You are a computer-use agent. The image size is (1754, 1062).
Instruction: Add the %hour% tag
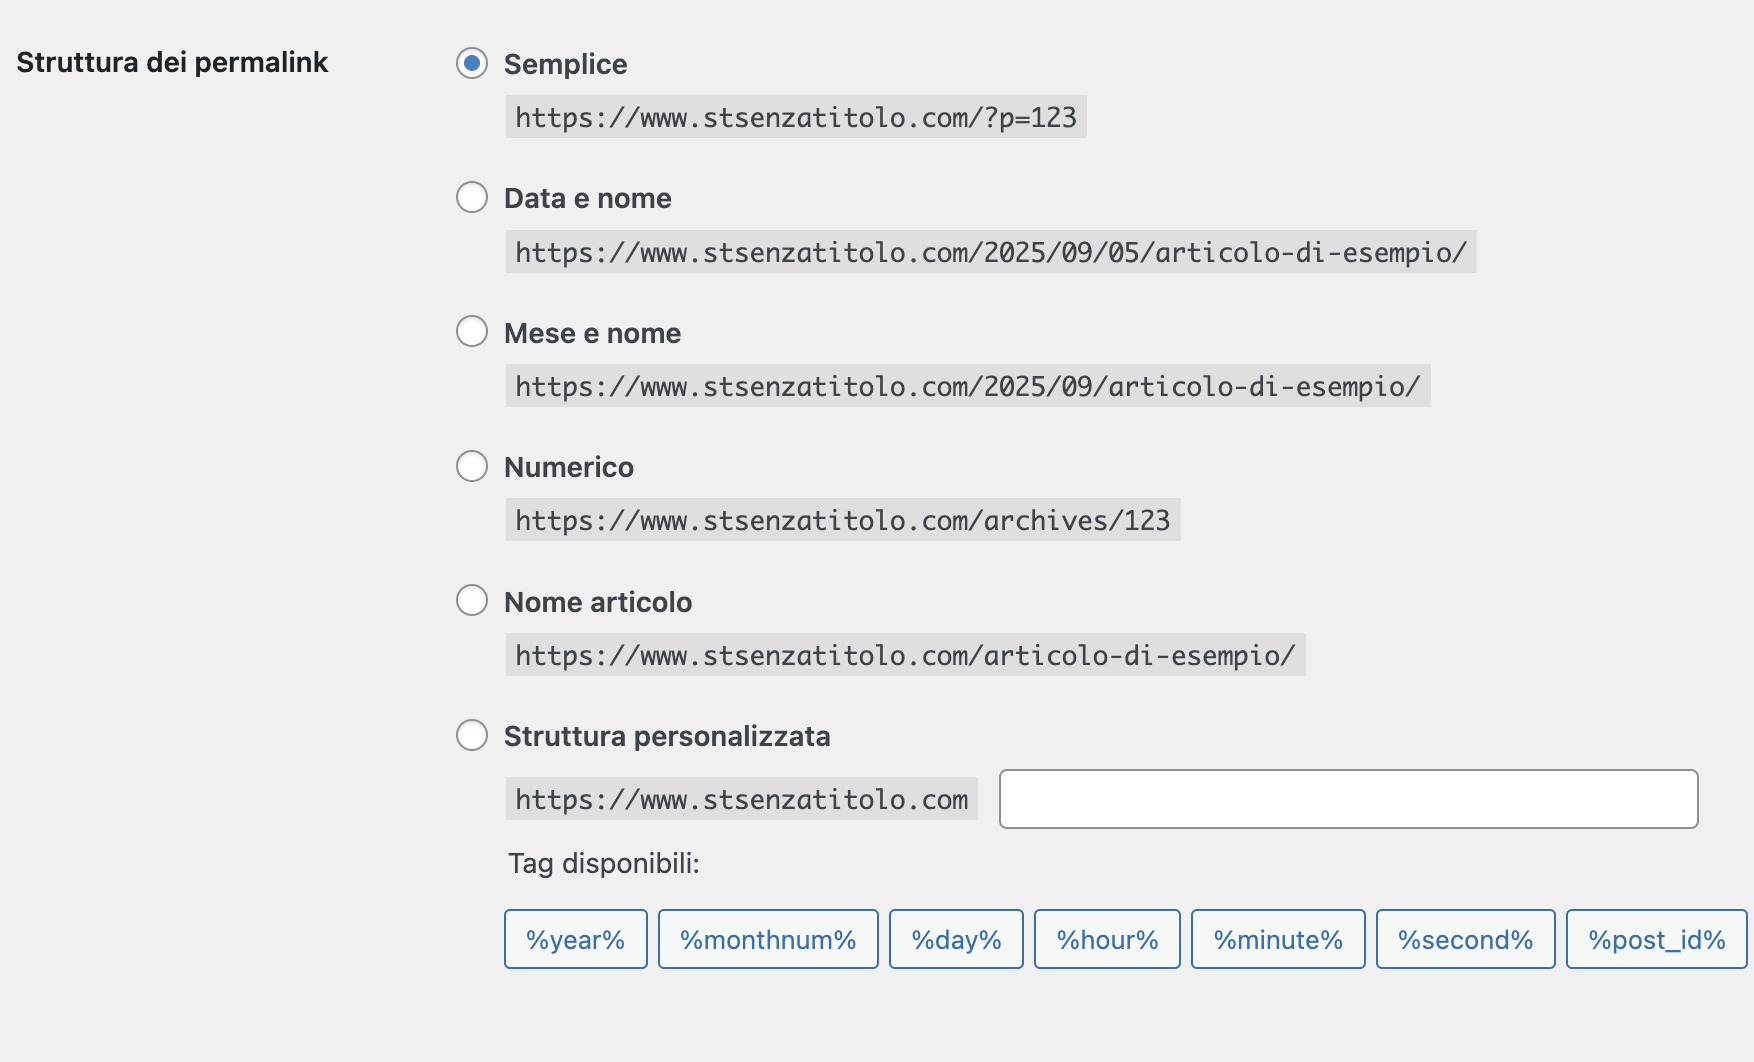tap(1107, 939)
